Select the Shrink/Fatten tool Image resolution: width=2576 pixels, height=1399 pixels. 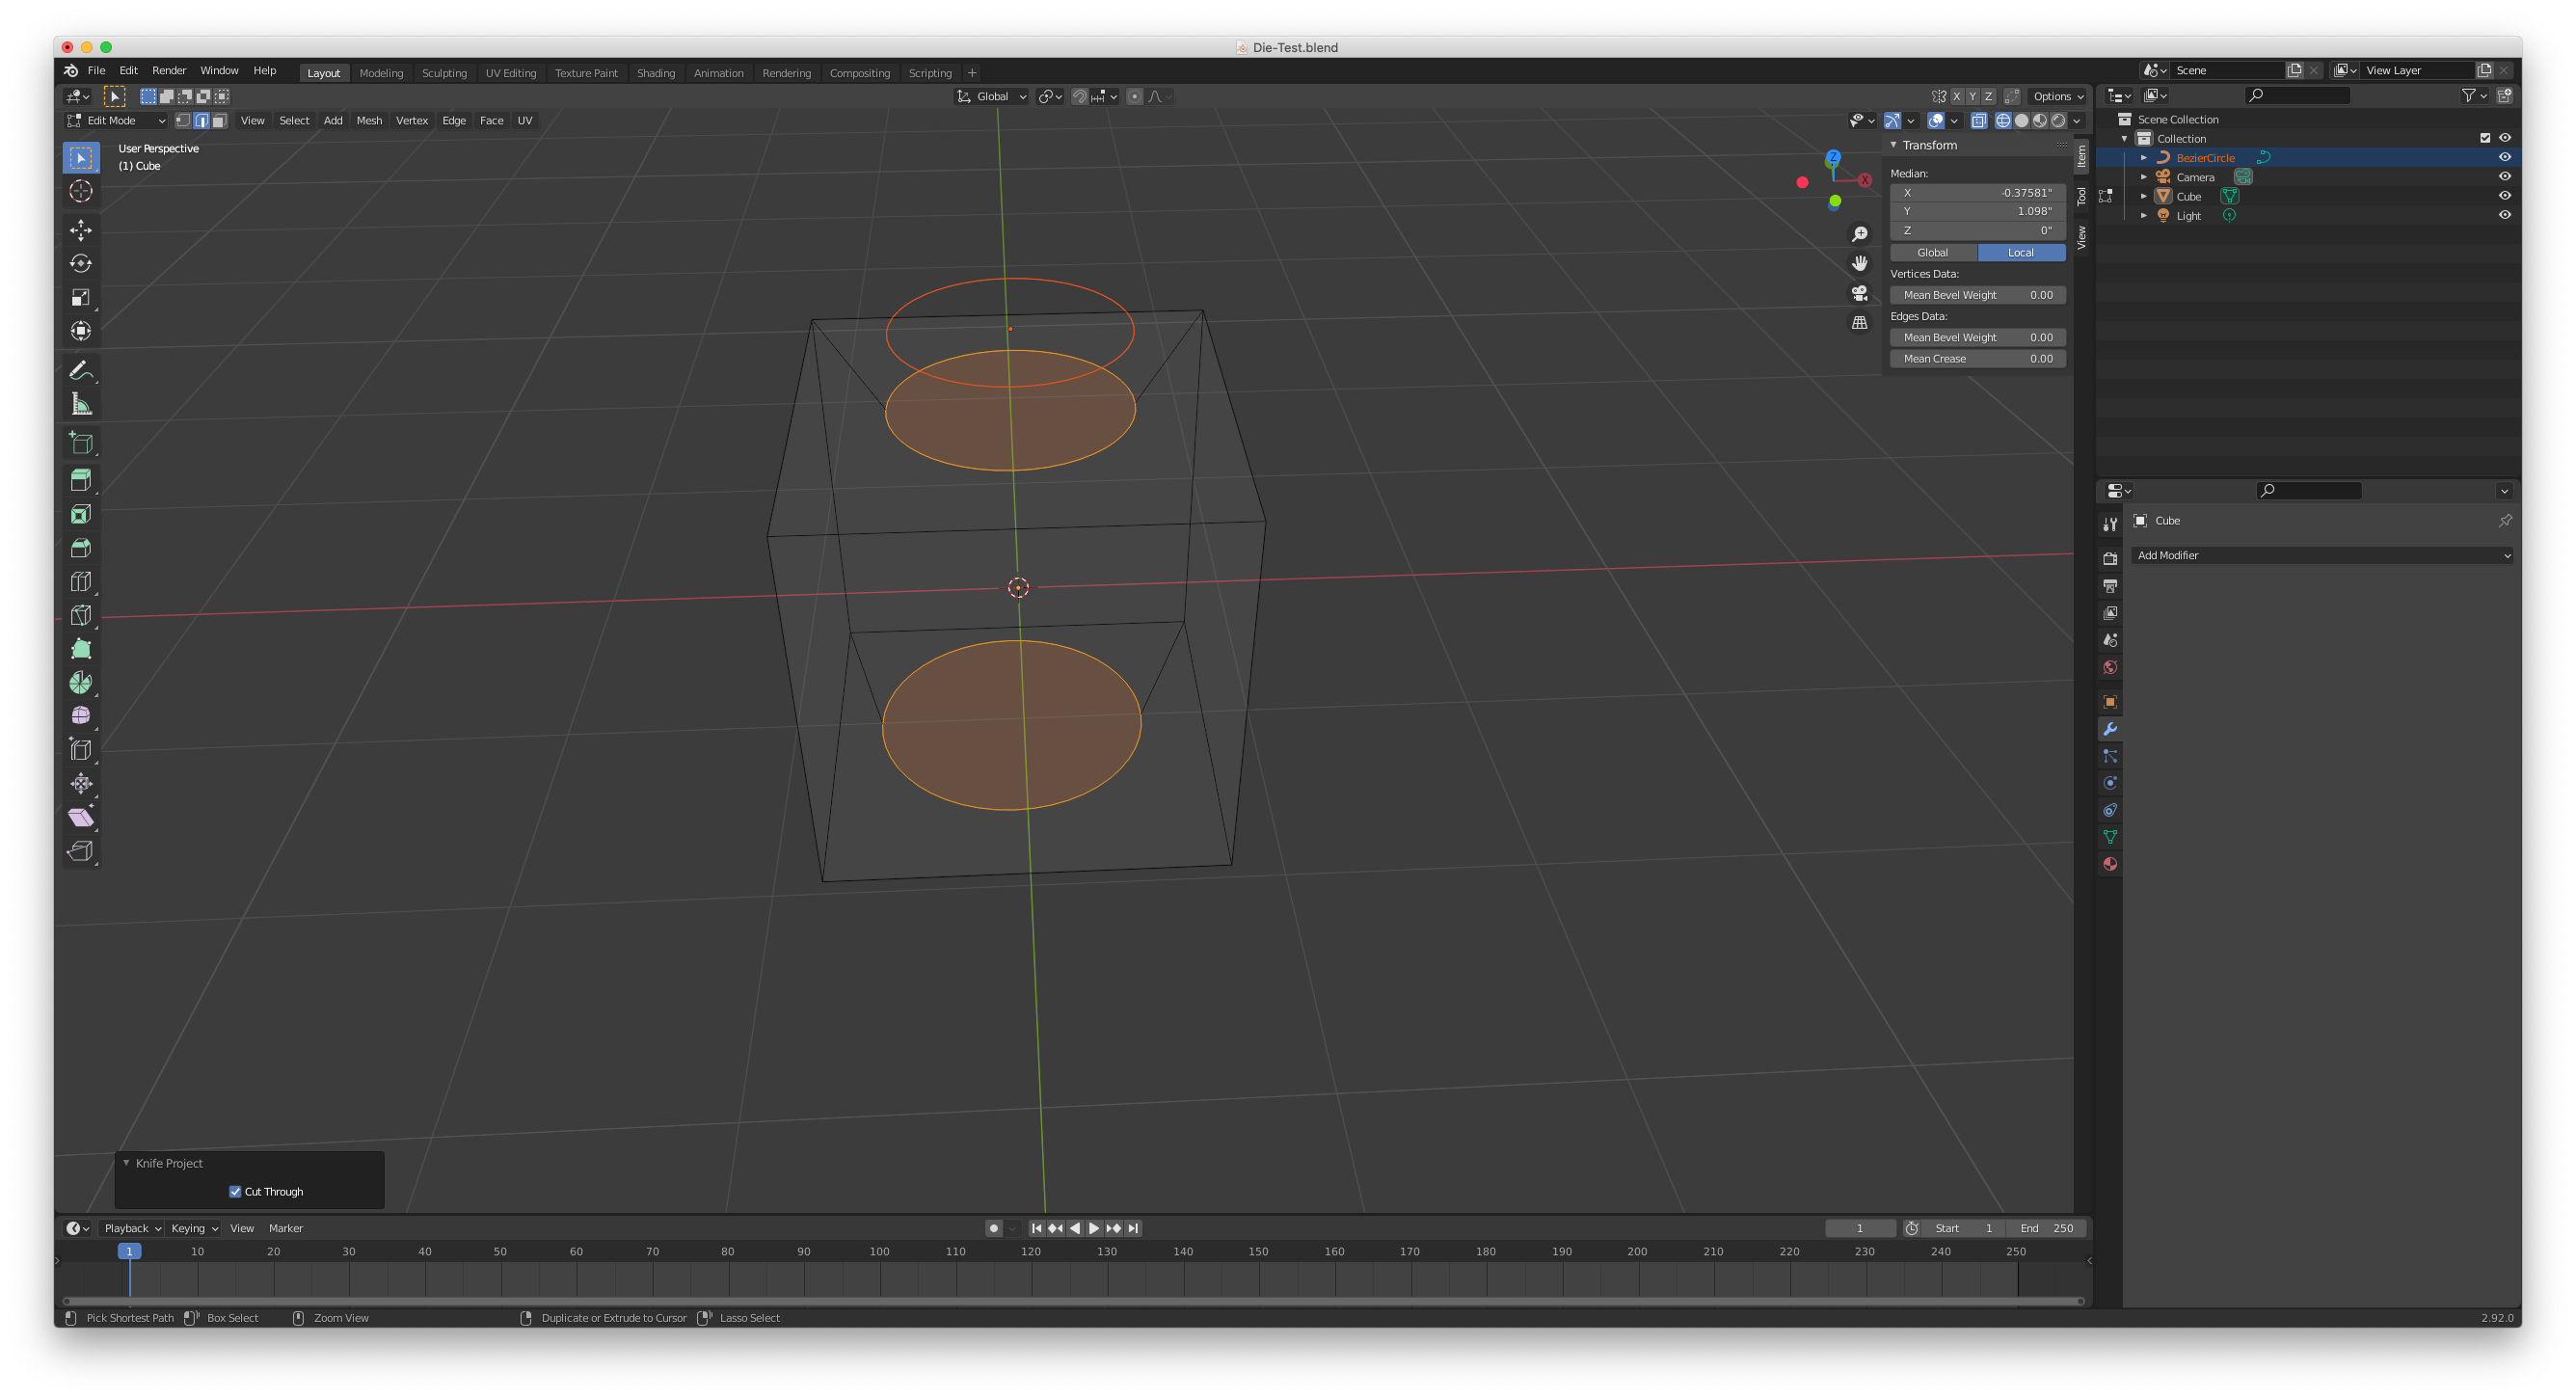81,784
